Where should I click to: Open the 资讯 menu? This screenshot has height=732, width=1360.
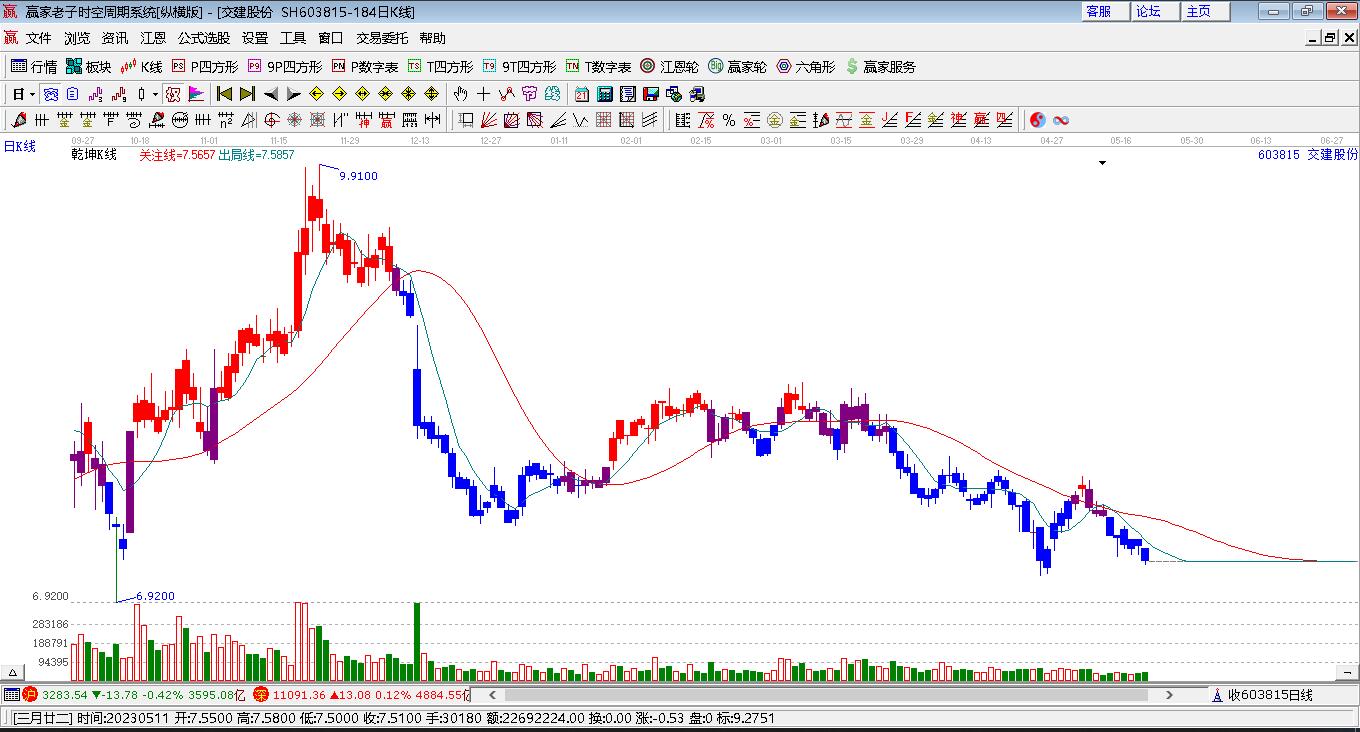point(115,38)
